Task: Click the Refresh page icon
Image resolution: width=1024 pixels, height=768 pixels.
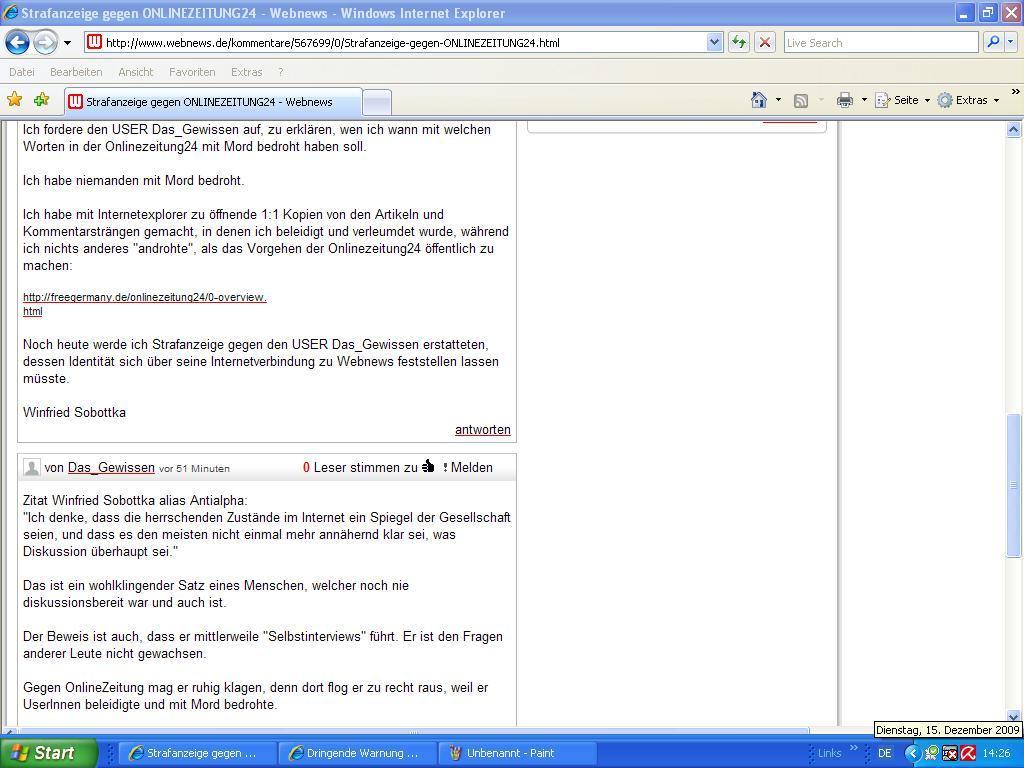Action: (739, 42)
